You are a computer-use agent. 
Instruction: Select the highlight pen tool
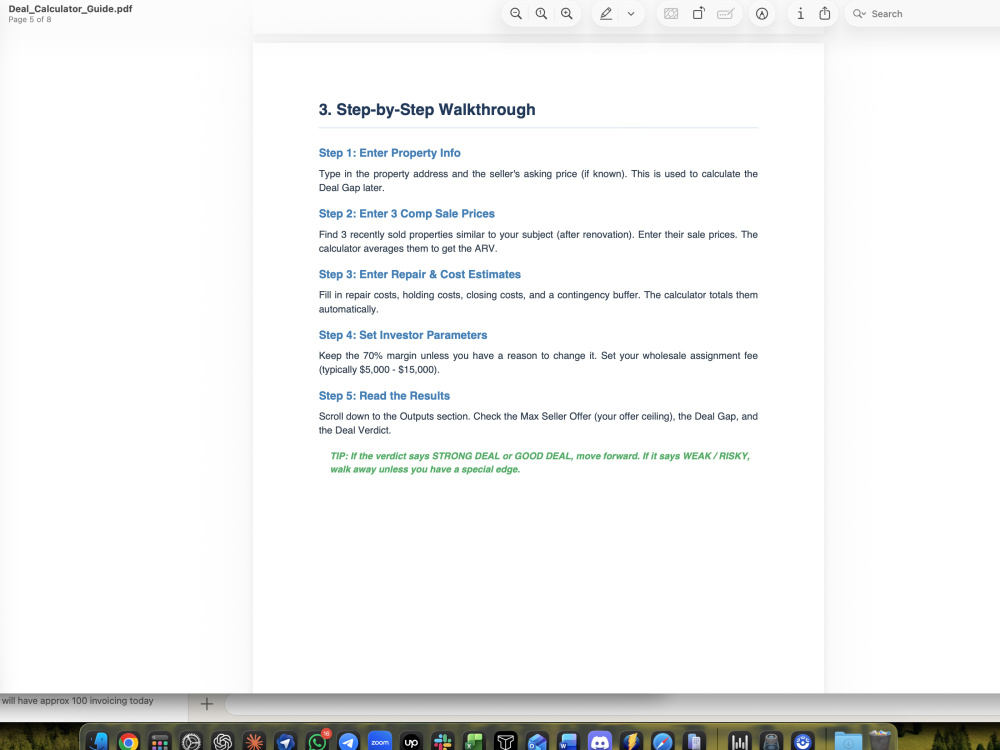click(x=606, y=13)
